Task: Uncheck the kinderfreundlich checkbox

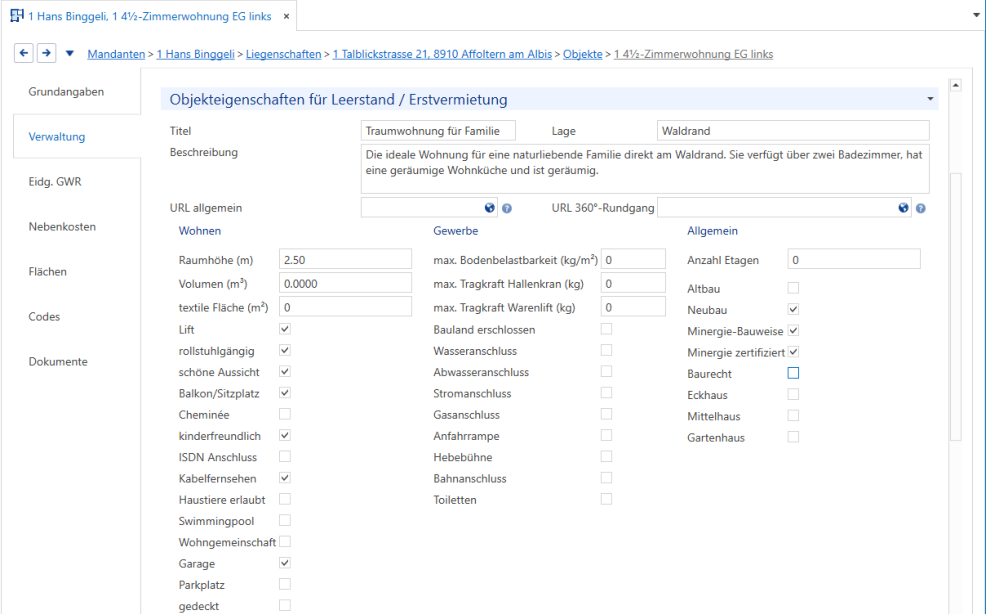Action: (285, 435)
